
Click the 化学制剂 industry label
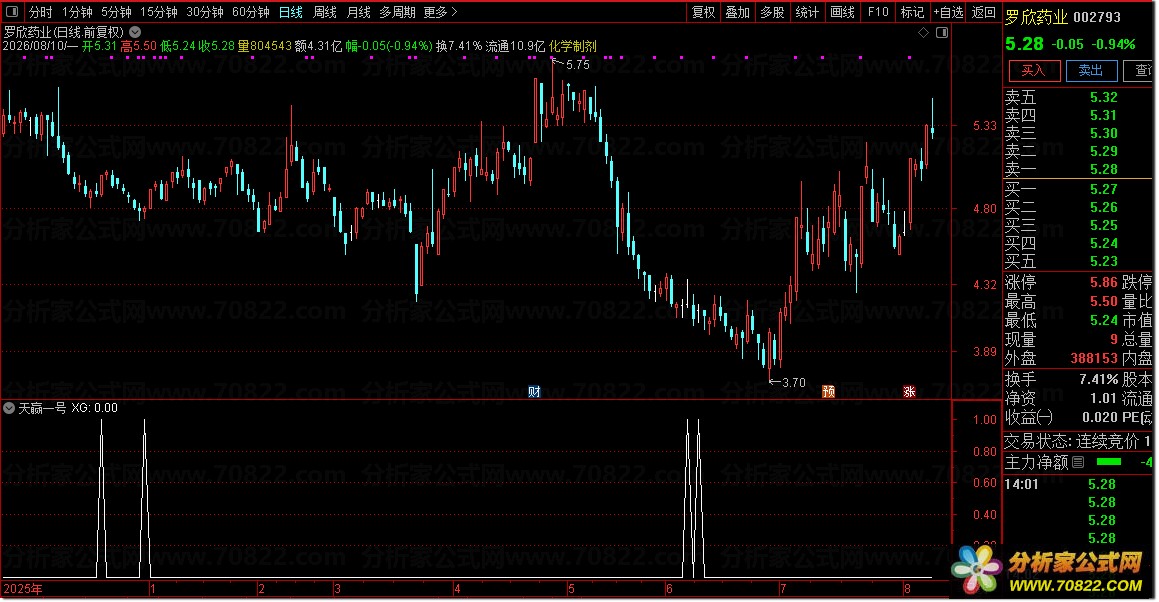pyautogui.click(x=573, y=46)
